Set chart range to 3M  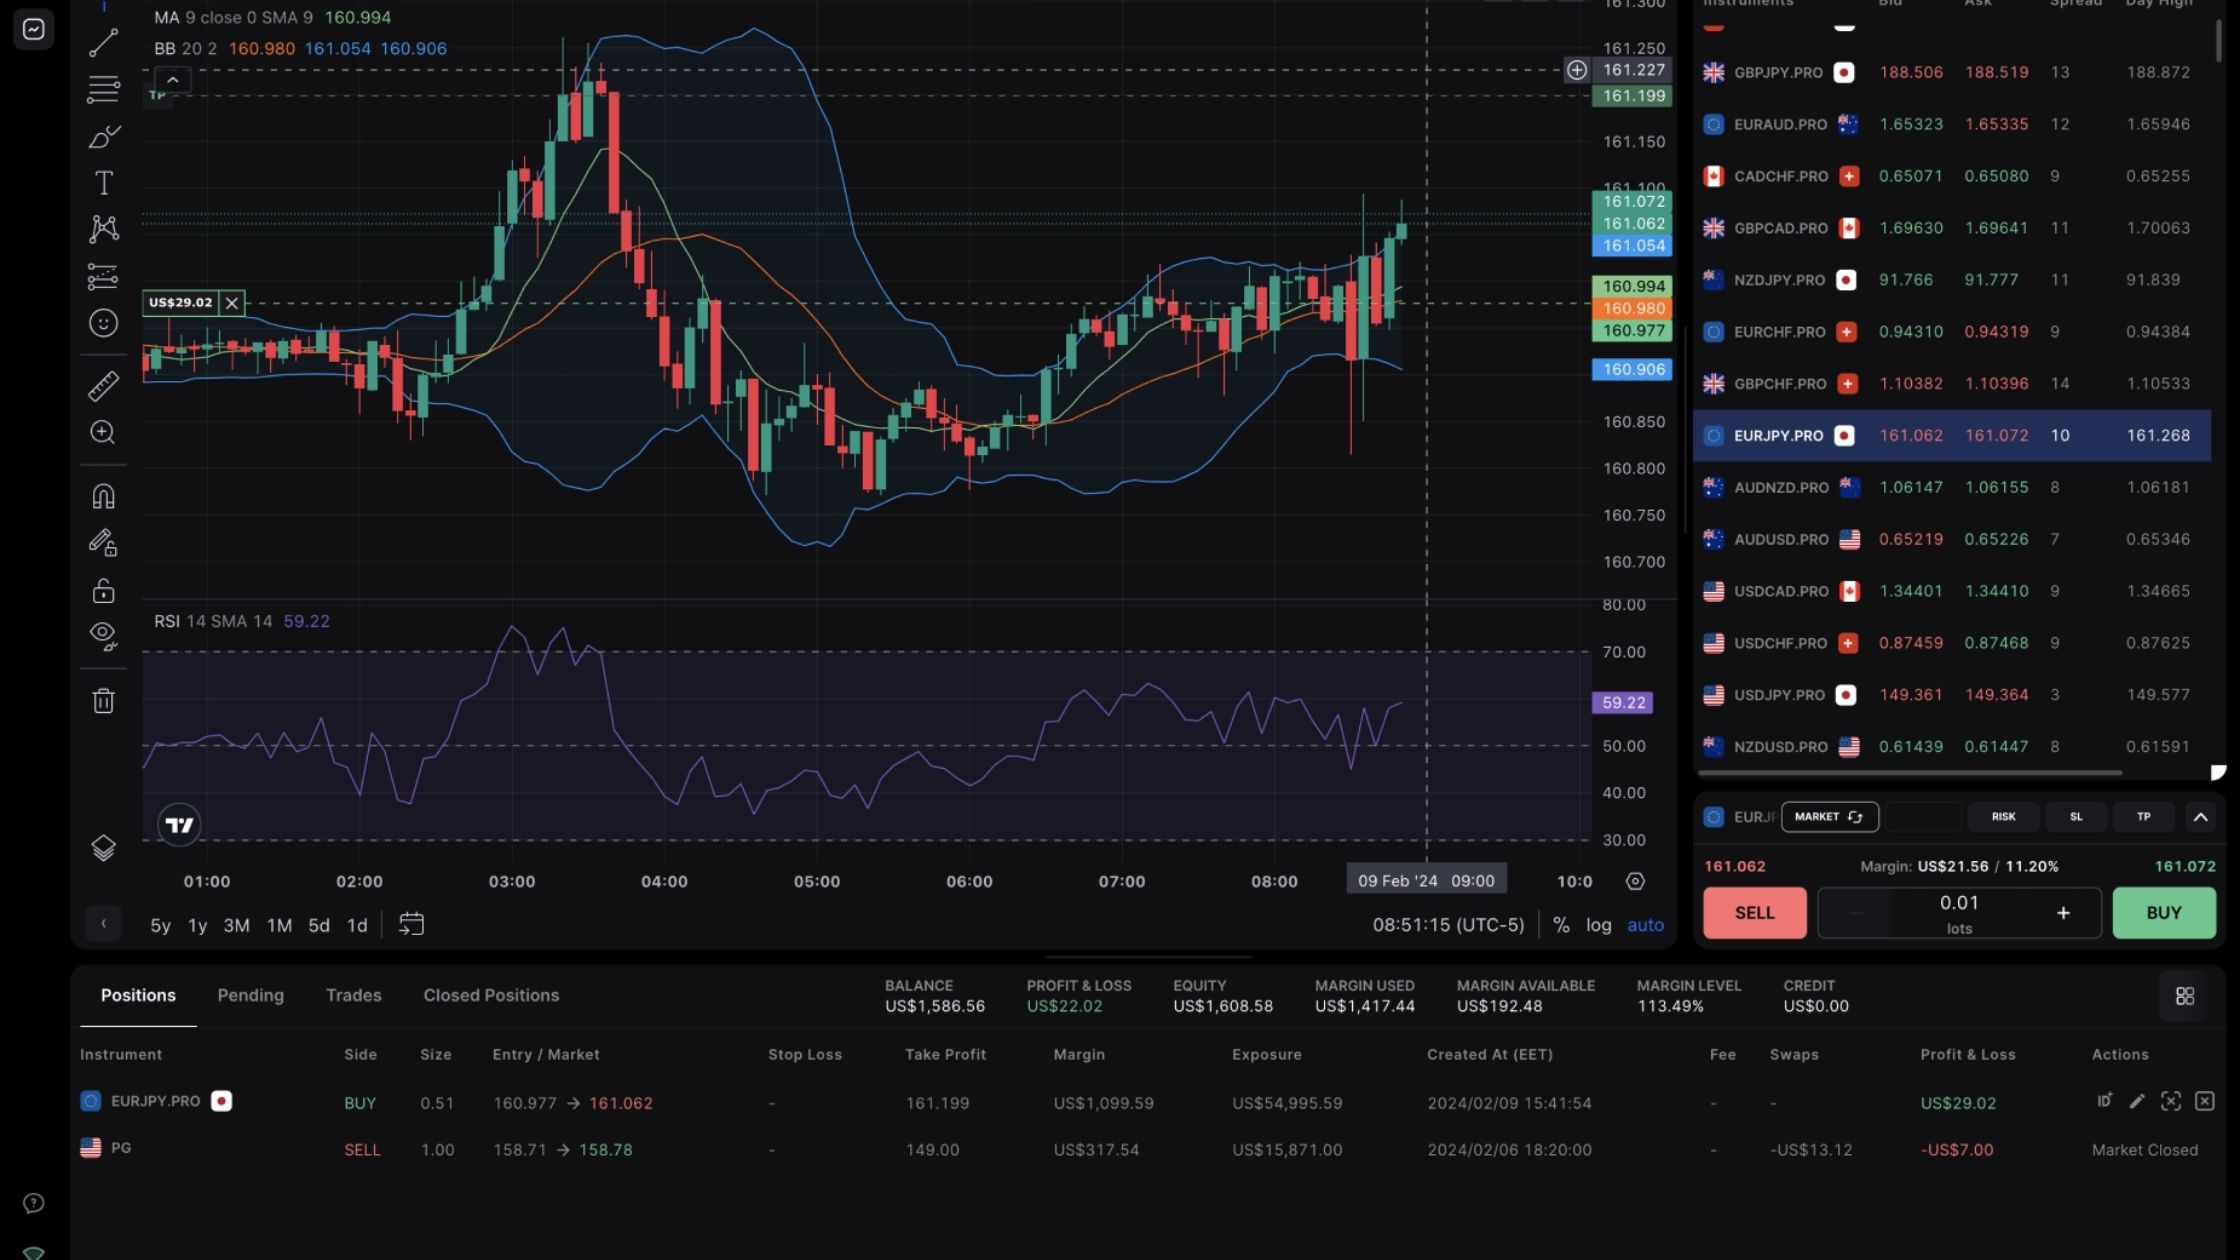point(236,925)
